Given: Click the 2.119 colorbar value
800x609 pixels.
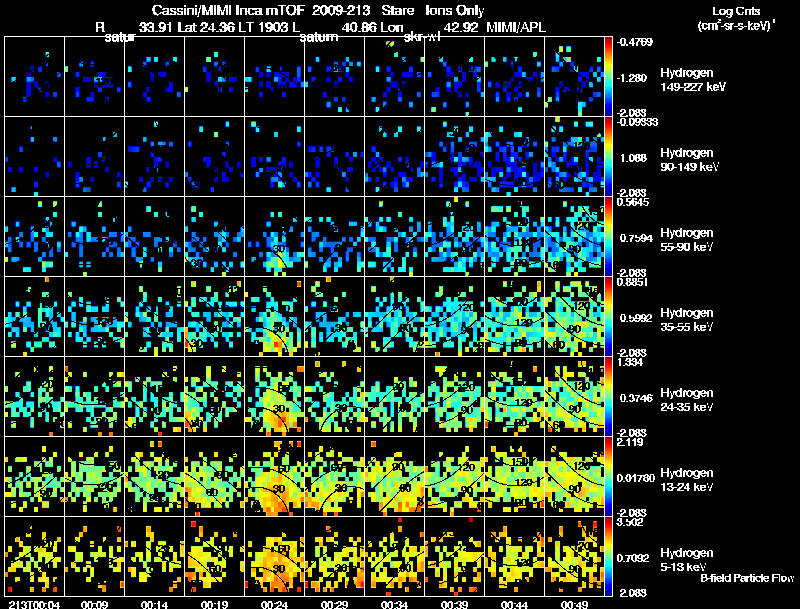Looking at the screenshot, I should pos(630,442).
